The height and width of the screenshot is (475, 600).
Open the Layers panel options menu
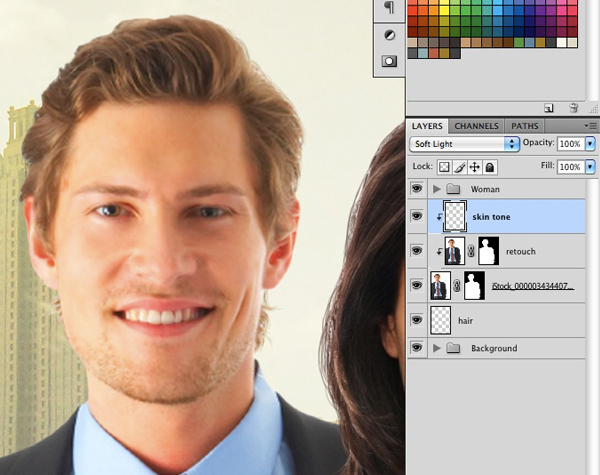click(x=589, y=126)
